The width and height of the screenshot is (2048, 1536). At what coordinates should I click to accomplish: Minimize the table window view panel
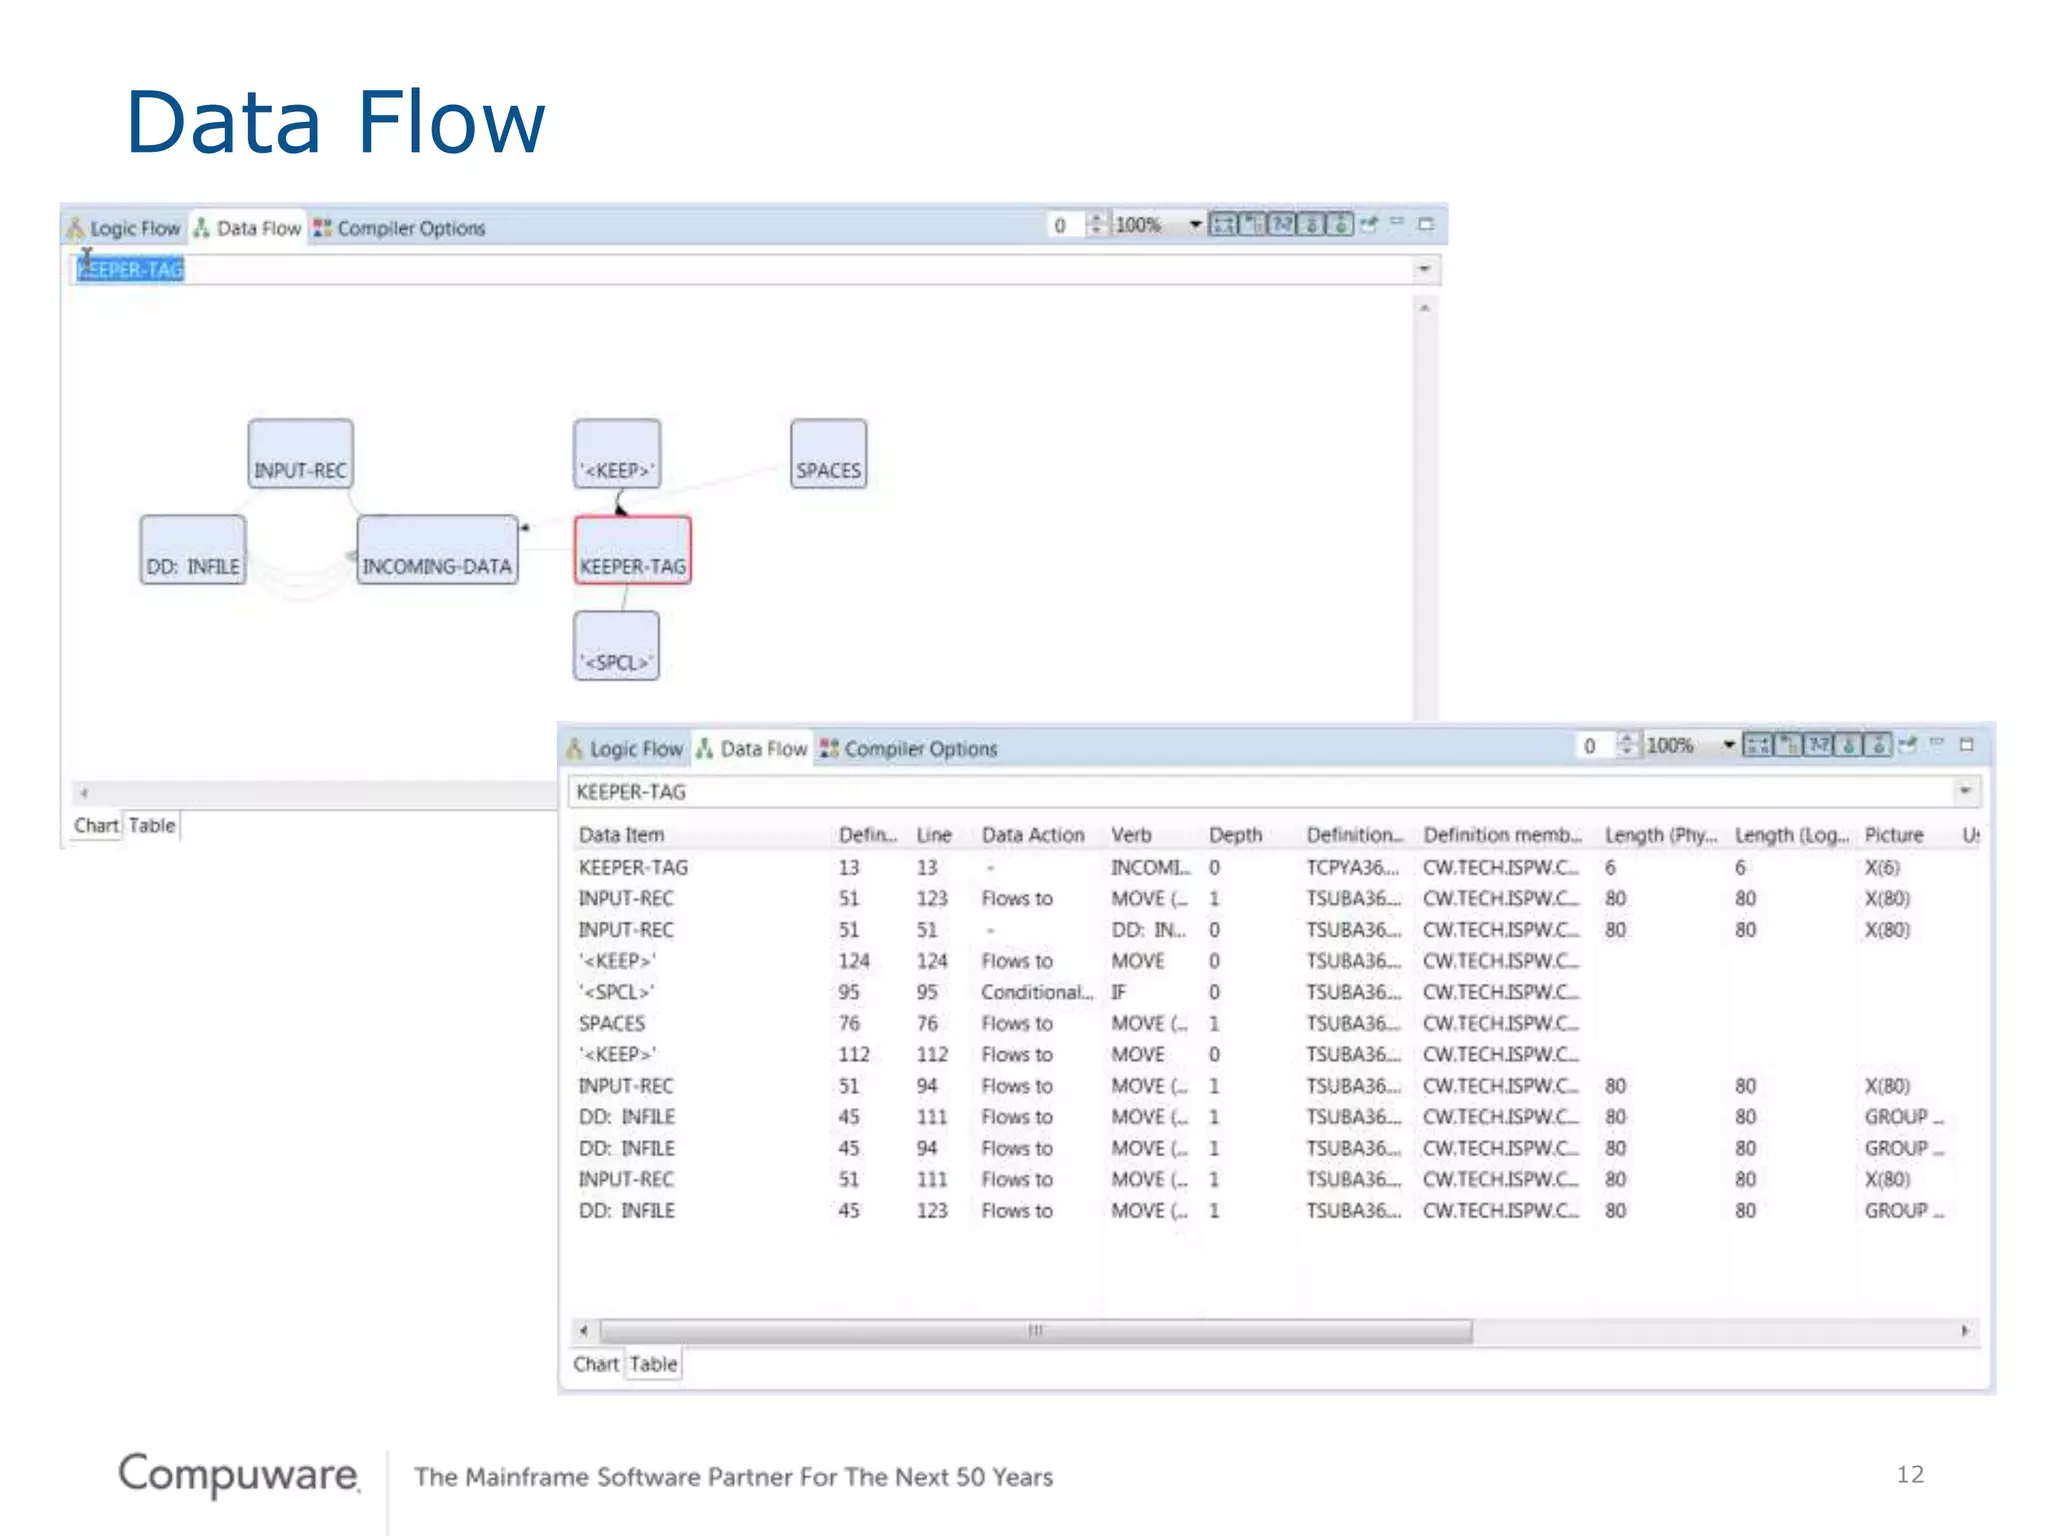[1936, 743]
